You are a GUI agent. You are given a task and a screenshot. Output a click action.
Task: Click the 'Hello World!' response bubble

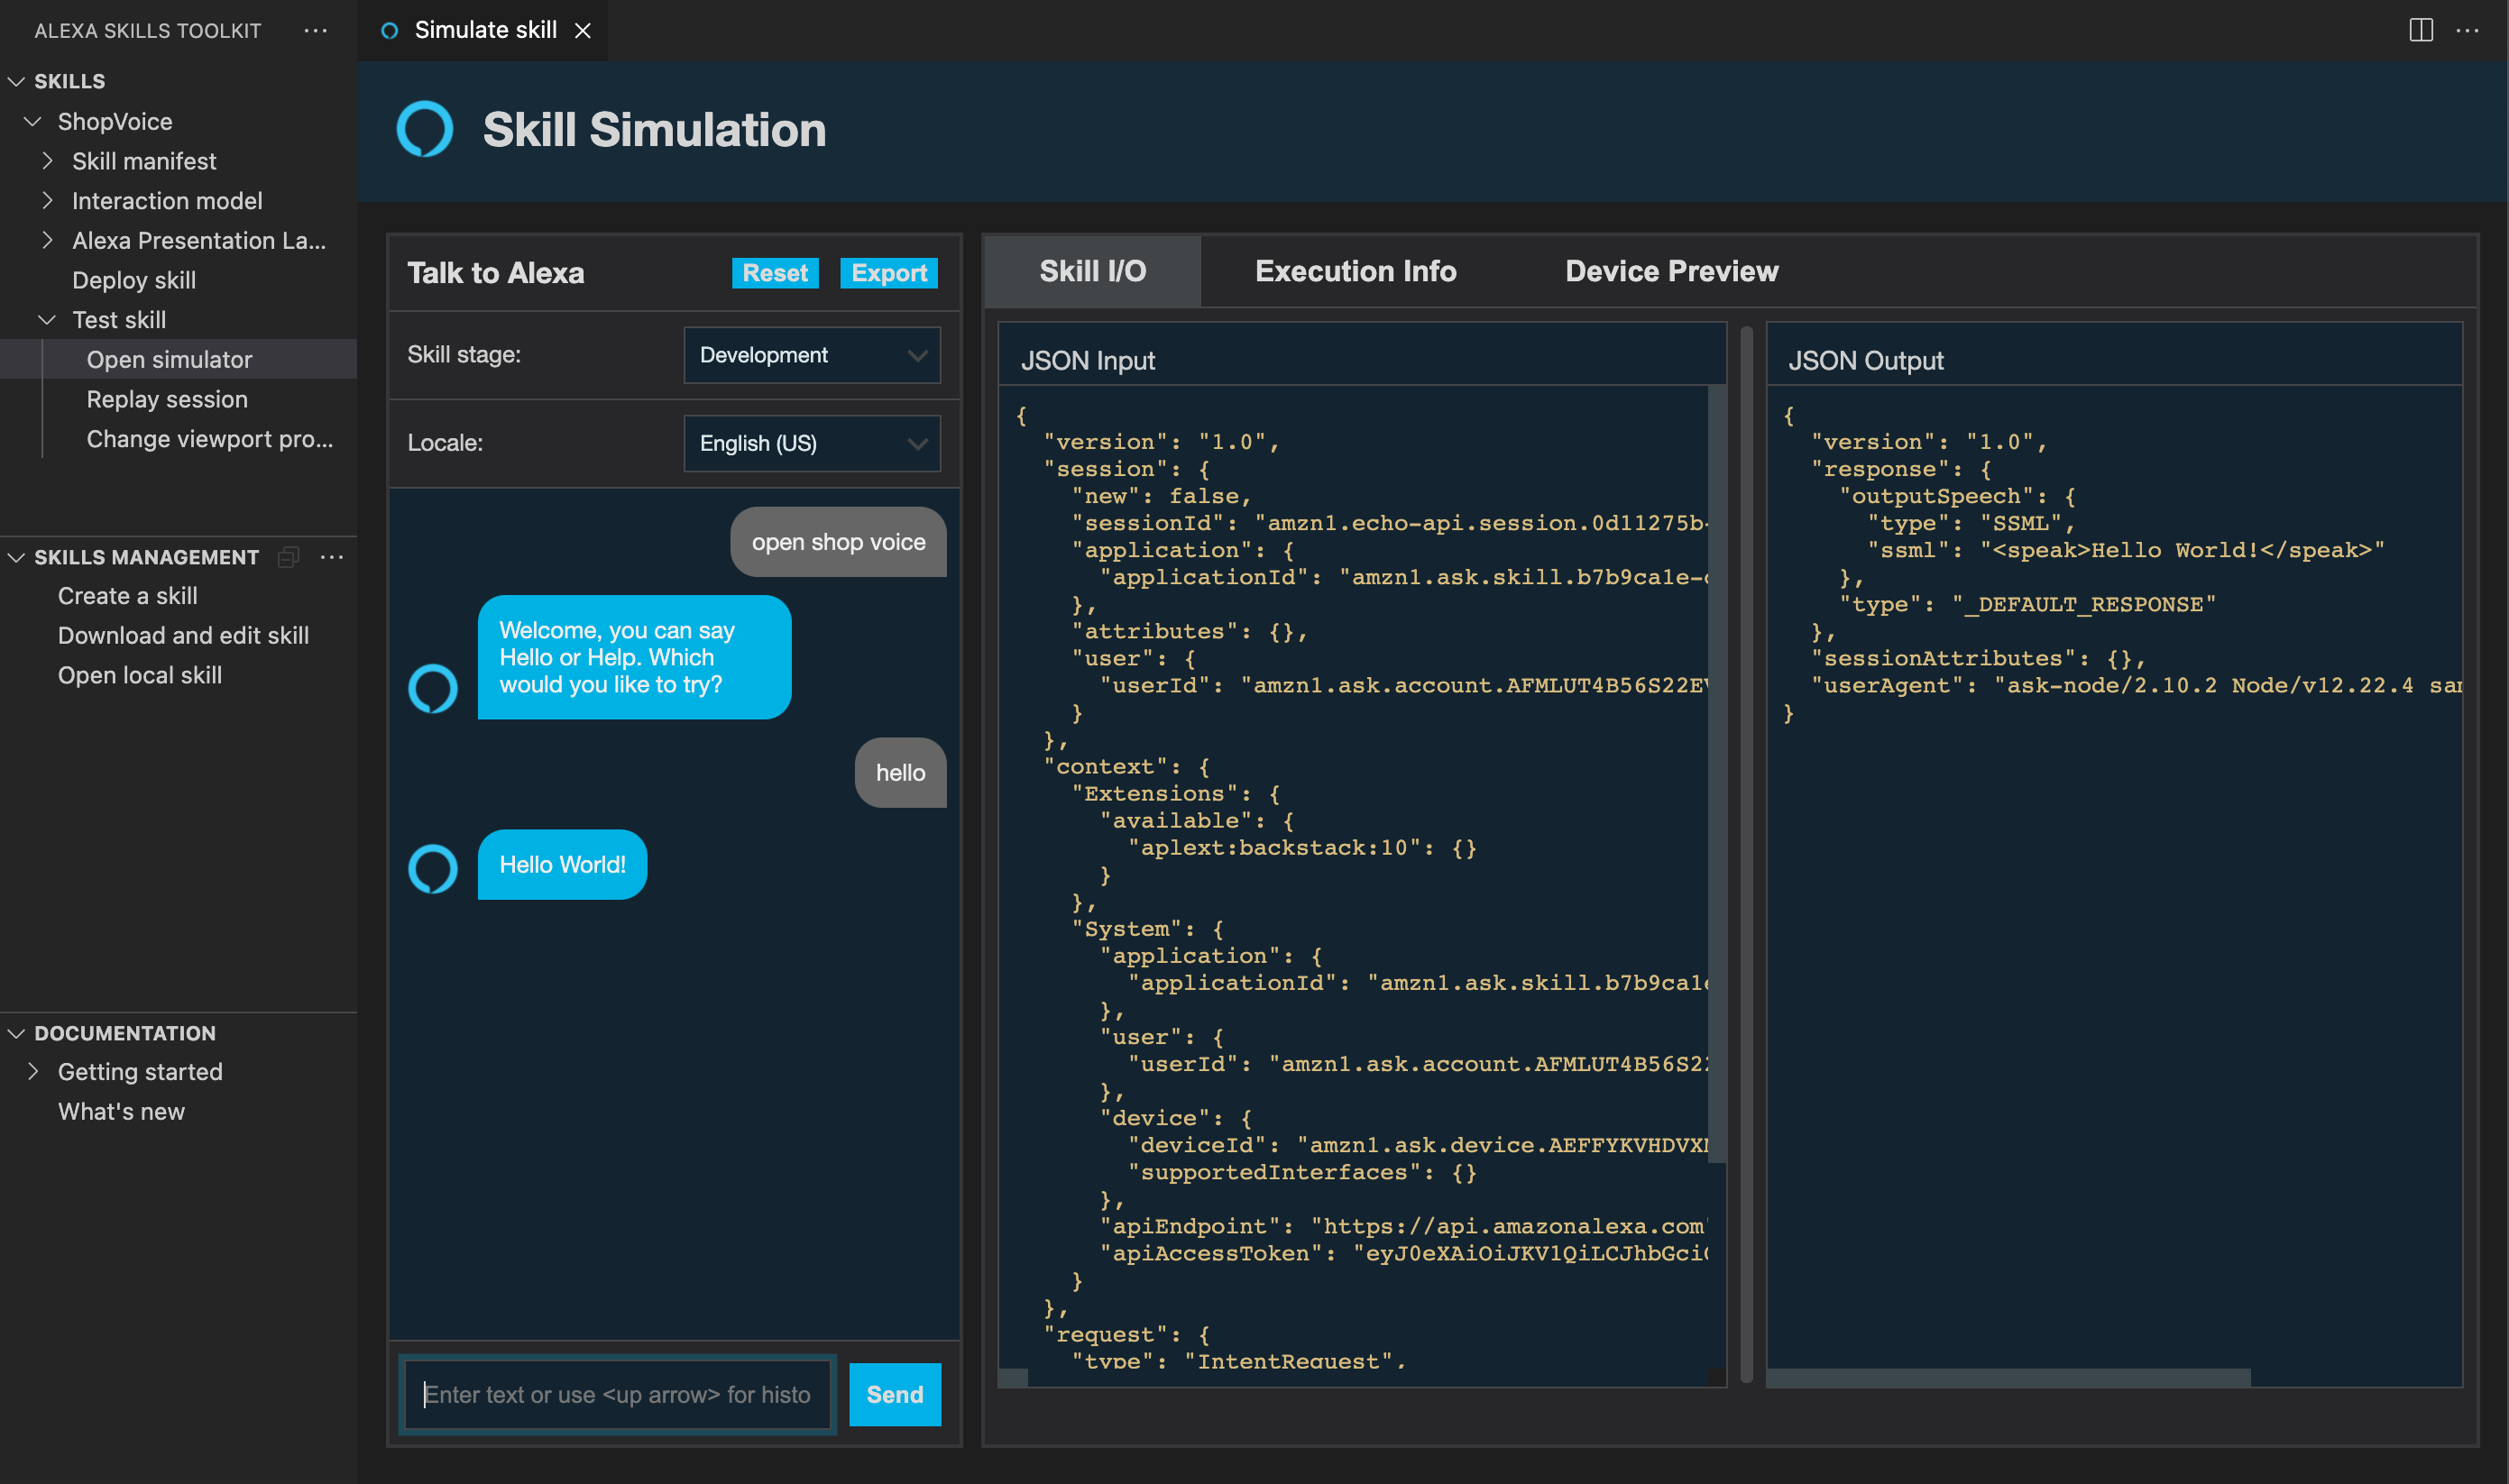pyautogui.click(x=562, y=865)
